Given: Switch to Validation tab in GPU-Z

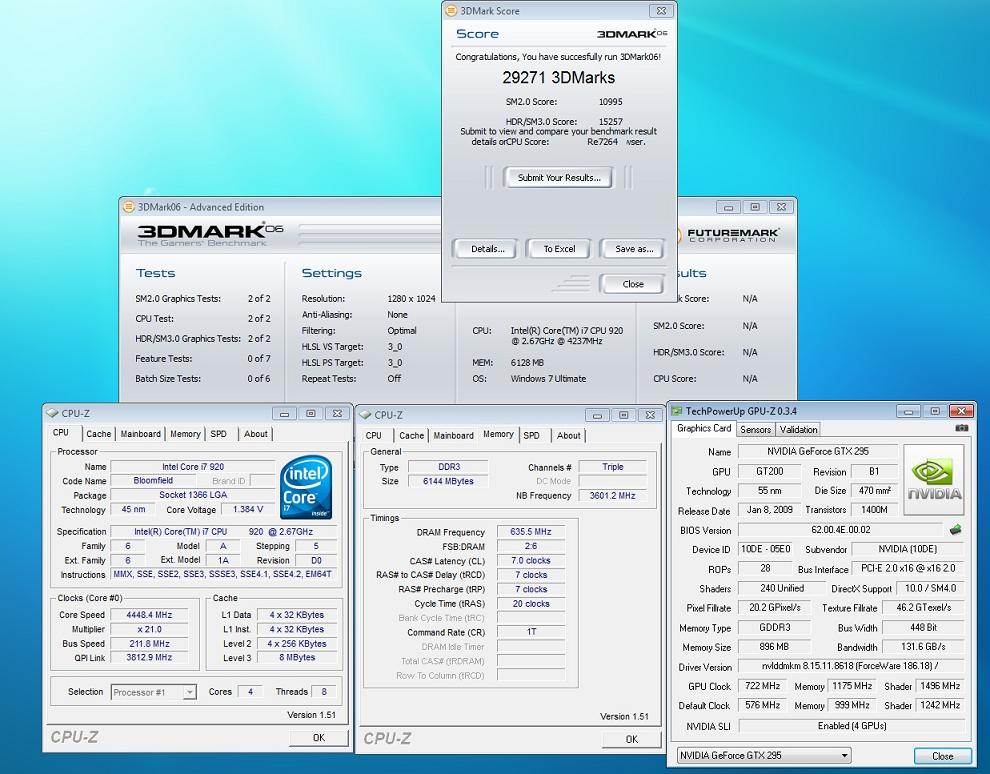Looking at the screenshot, I should click(x=798, y=429).
